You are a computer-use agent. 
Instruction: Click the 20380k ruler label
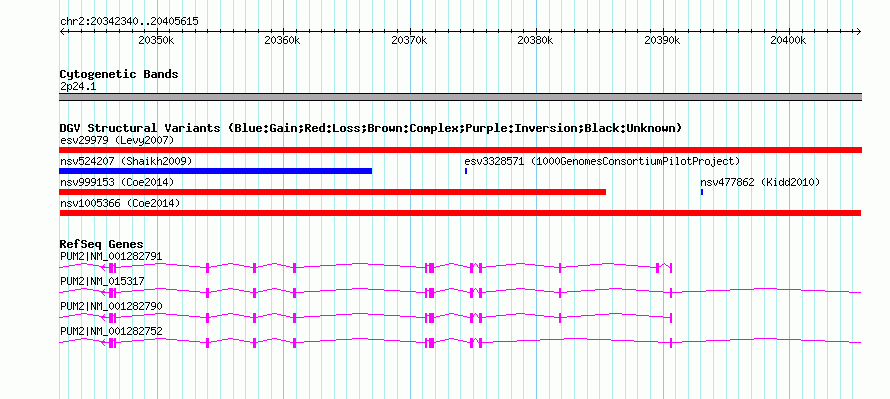536,41
